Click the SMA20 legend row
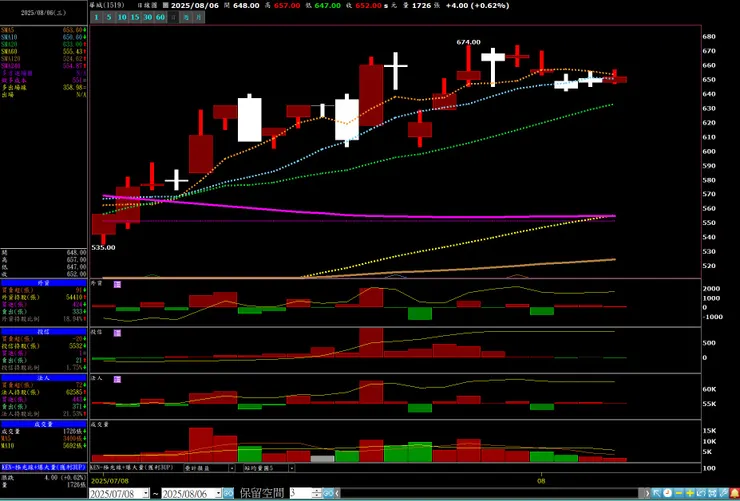Screen dimensions: 740x501 (x=44, y=44)
